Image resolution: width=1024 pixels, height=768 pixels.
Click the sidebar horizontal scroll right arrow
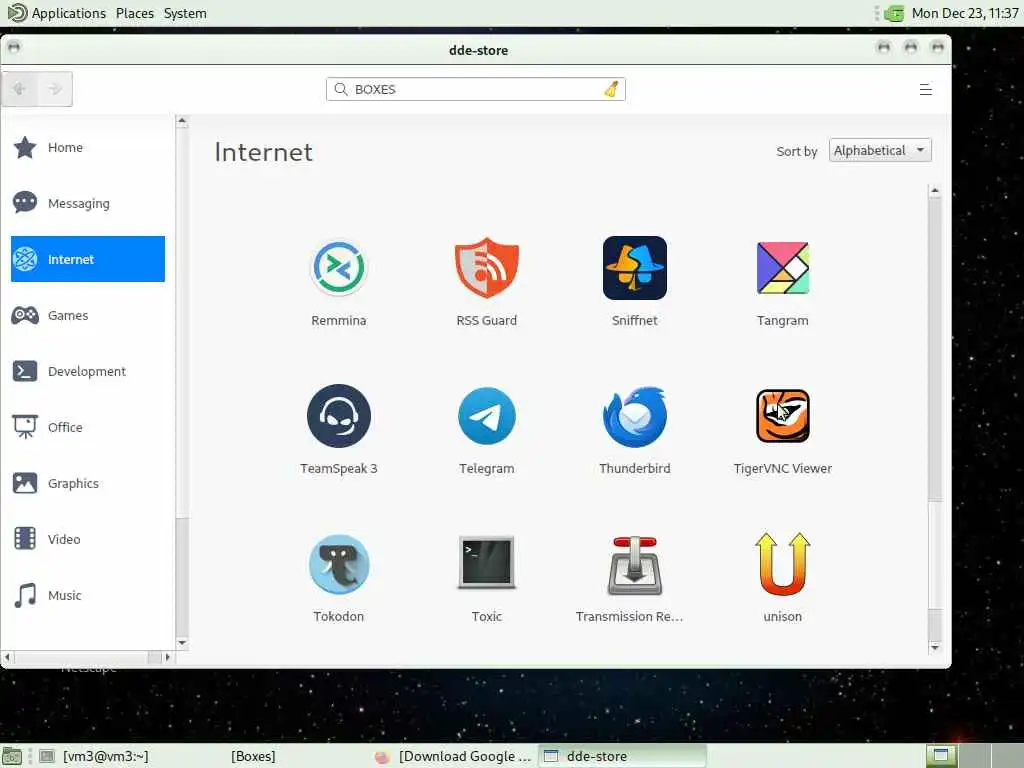(x=167, y=657)
